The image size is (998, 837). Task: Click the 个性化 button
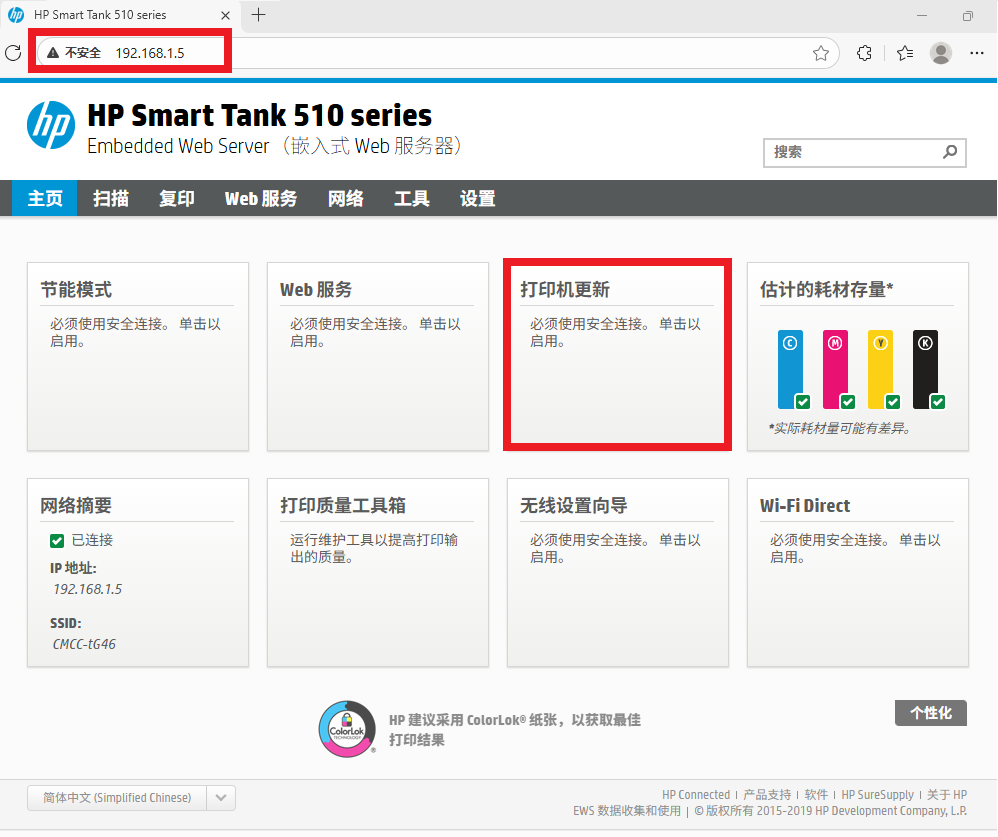[x=930, y=713]
